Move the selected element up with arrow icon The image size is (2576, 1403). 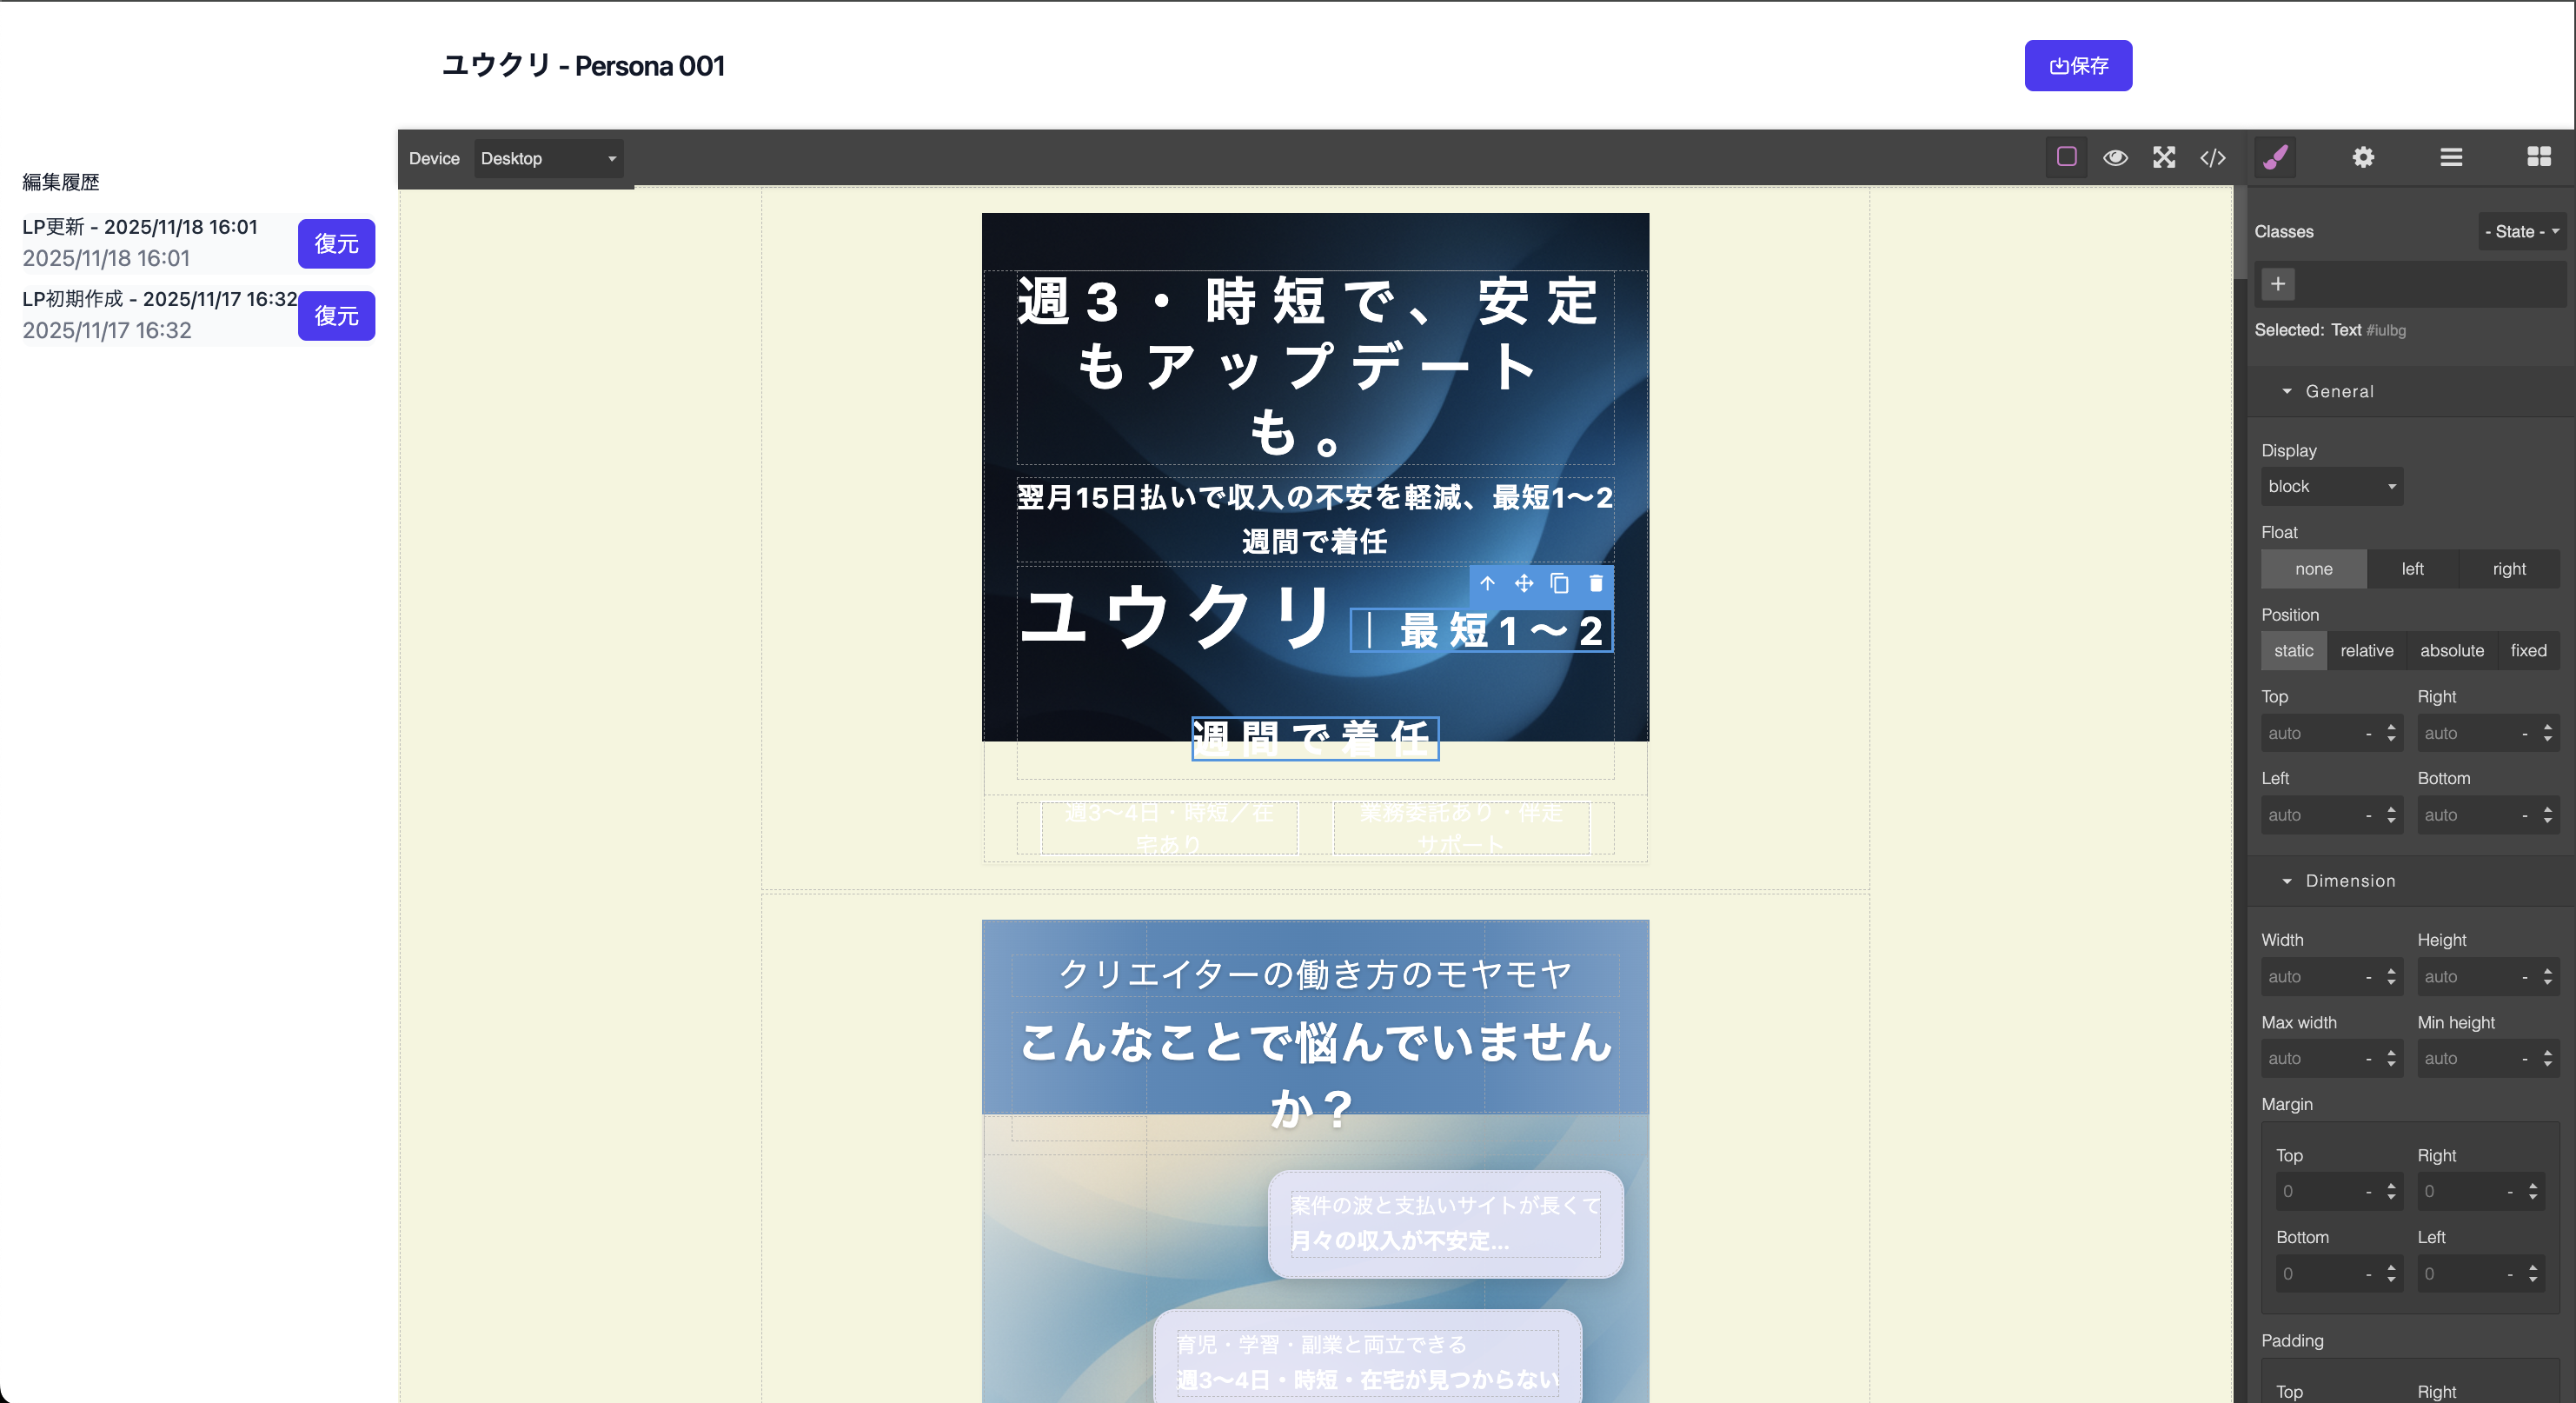1489,584
